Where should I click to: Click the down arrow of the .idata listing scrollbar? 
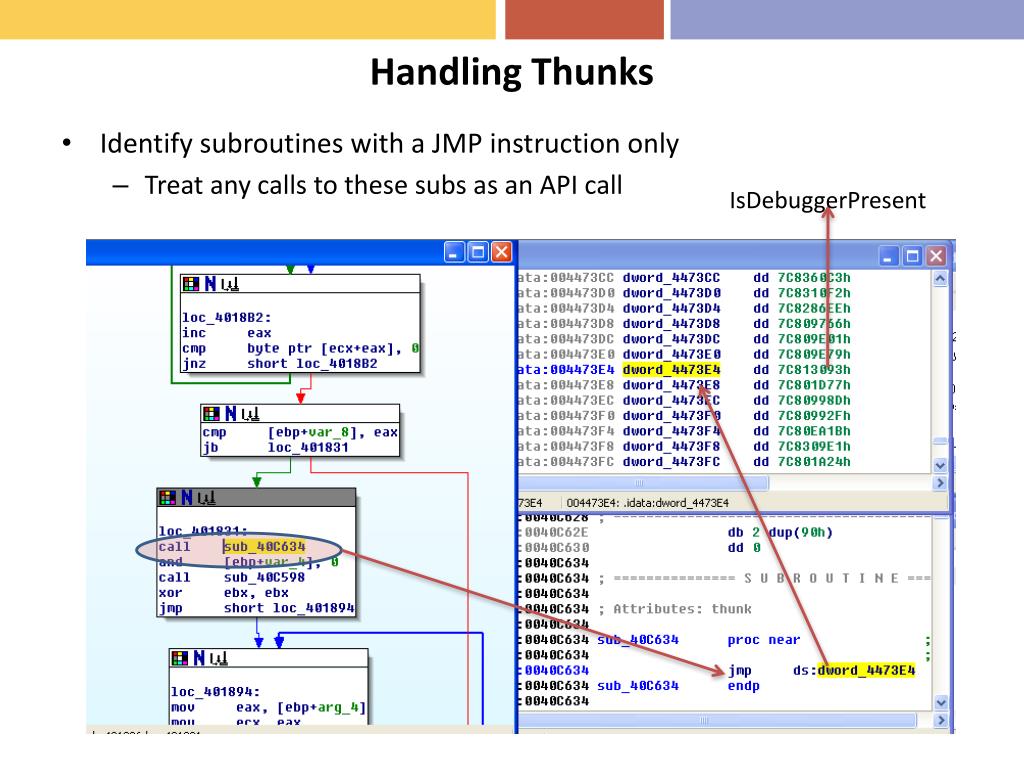[x=940, y=466]
